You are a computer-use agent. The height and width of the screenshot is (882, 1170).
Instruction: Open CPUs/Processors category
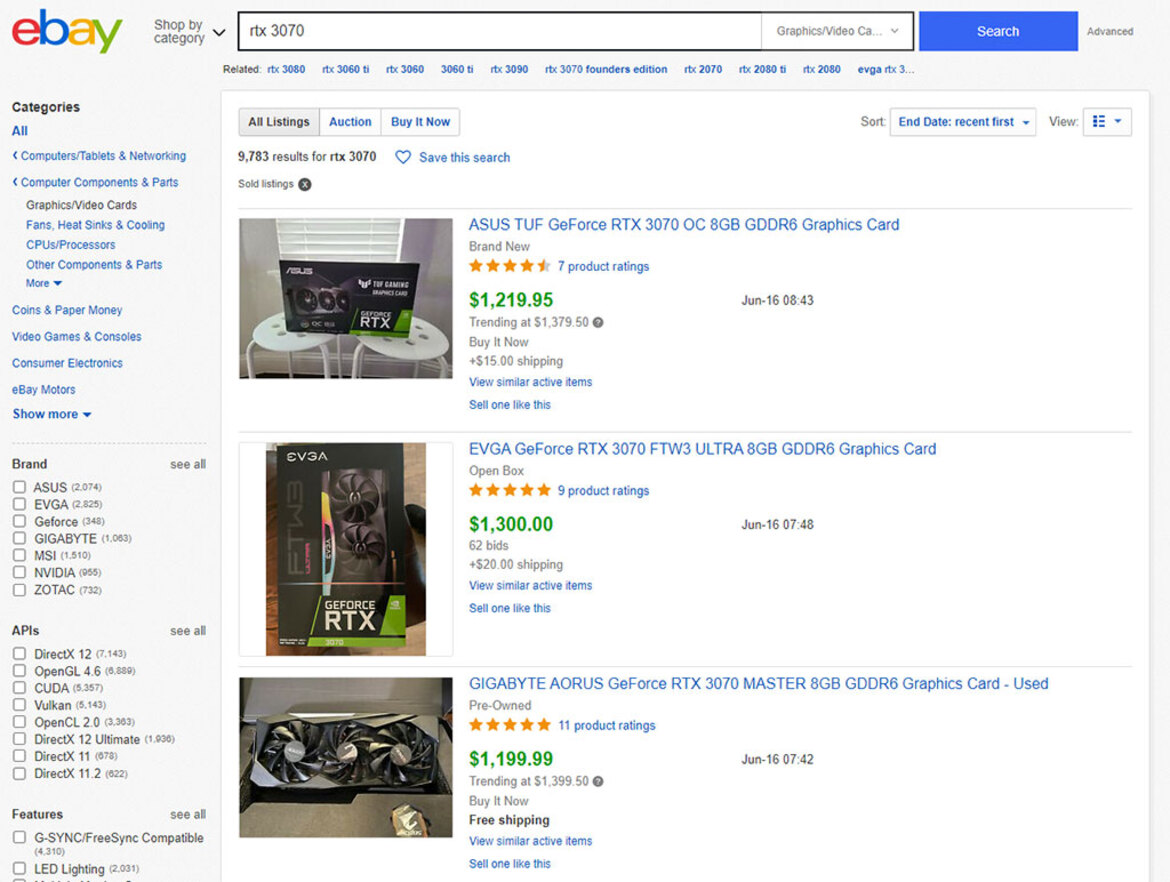[x=71, y=245]
